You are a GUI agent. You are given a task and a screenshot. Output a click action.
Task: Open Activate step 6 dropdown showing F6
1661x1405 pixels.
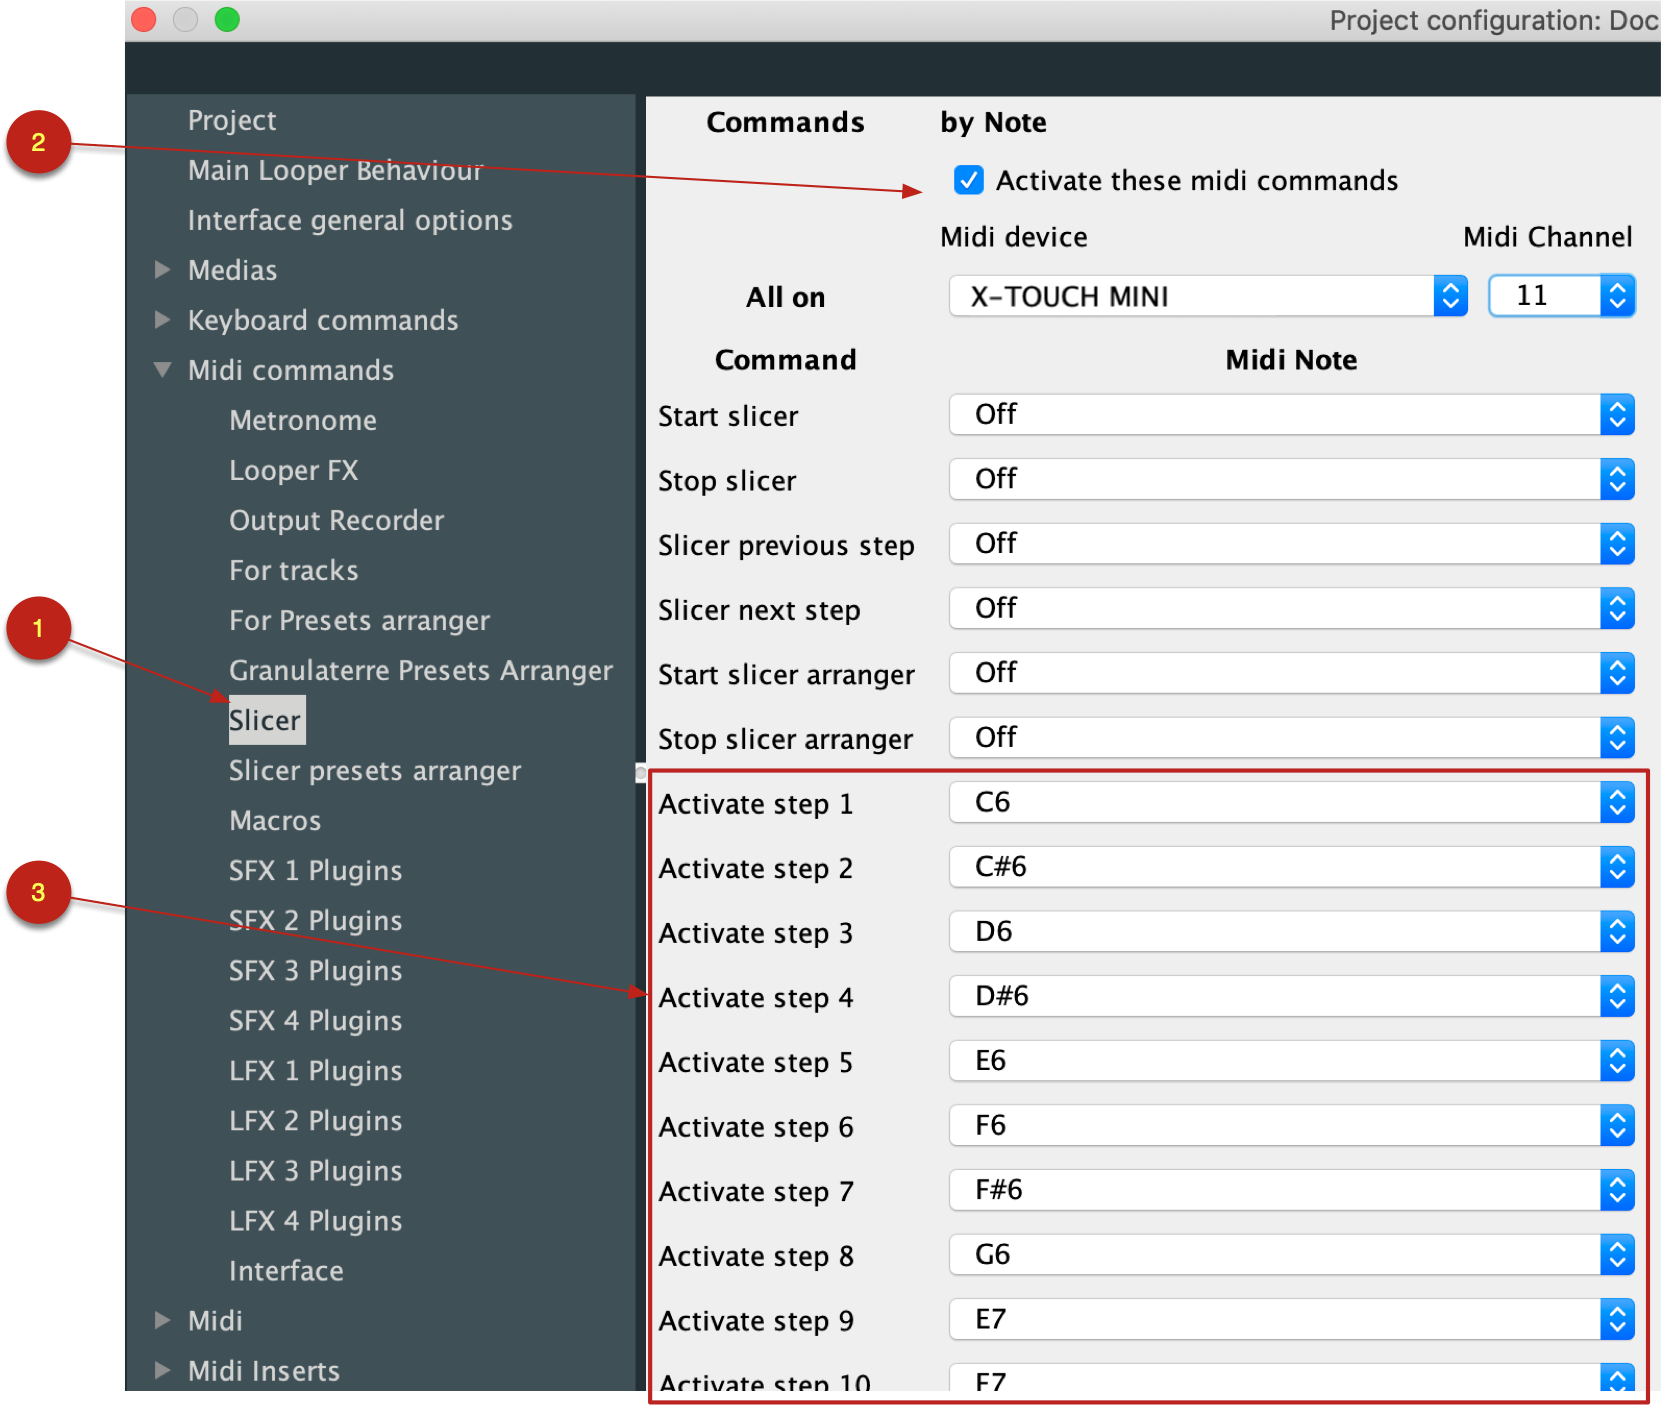(x=1291, y=1126)
